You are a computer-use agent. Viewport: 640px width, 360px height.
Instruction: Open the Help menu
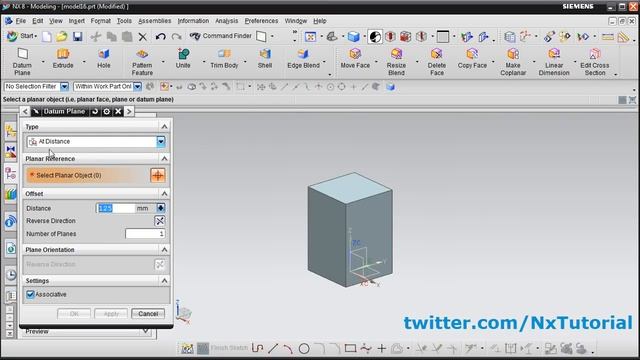(320, 21)
